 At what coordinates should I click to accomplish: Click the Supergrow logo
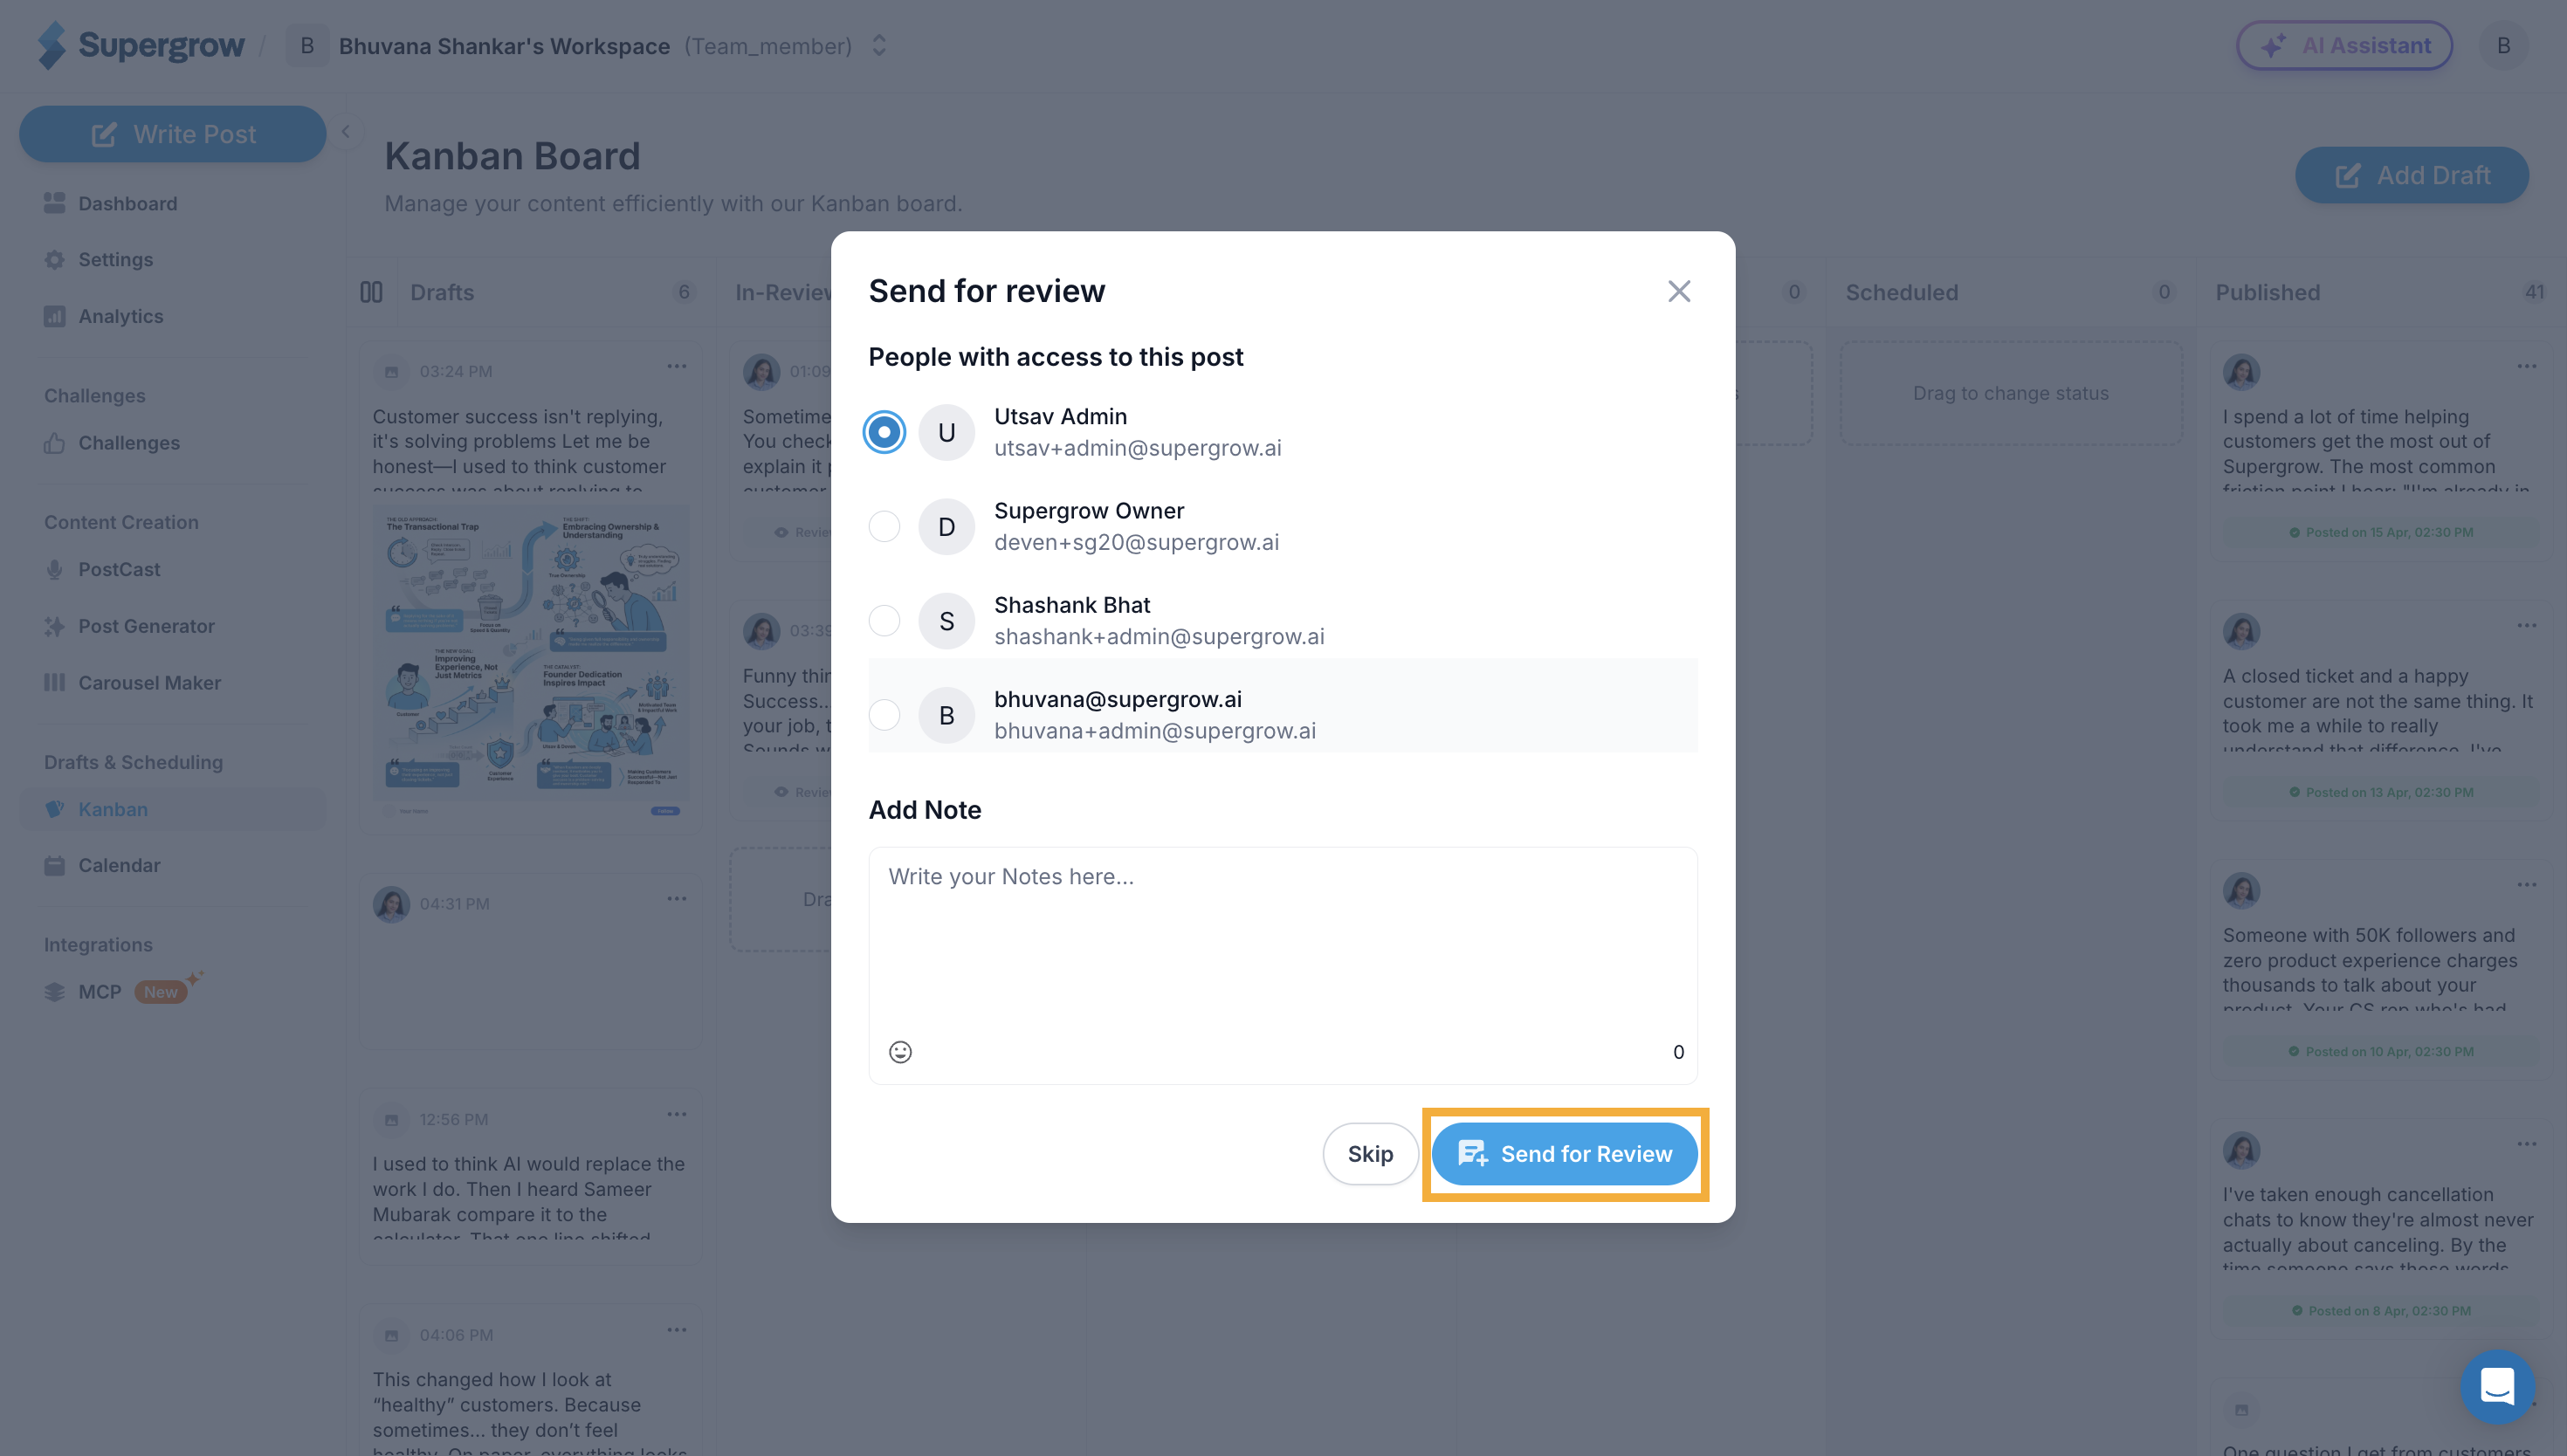(141, 46)
